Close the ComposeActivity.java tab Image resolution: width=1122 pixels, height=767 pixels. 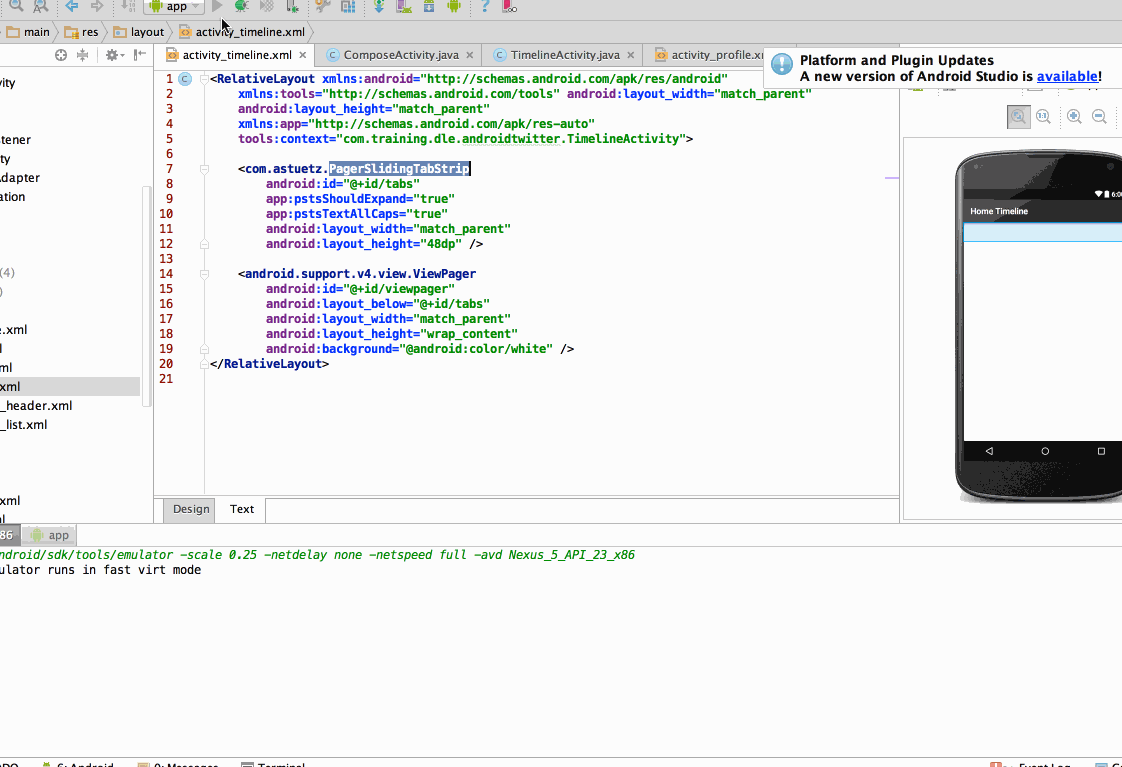click(469, 55)
